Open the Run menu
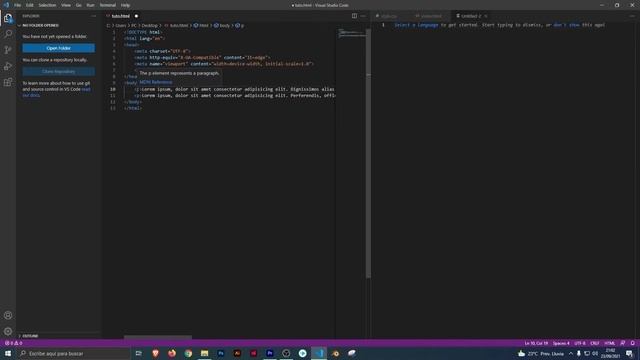Screen dimensions: 640x360 pos(90,5)
